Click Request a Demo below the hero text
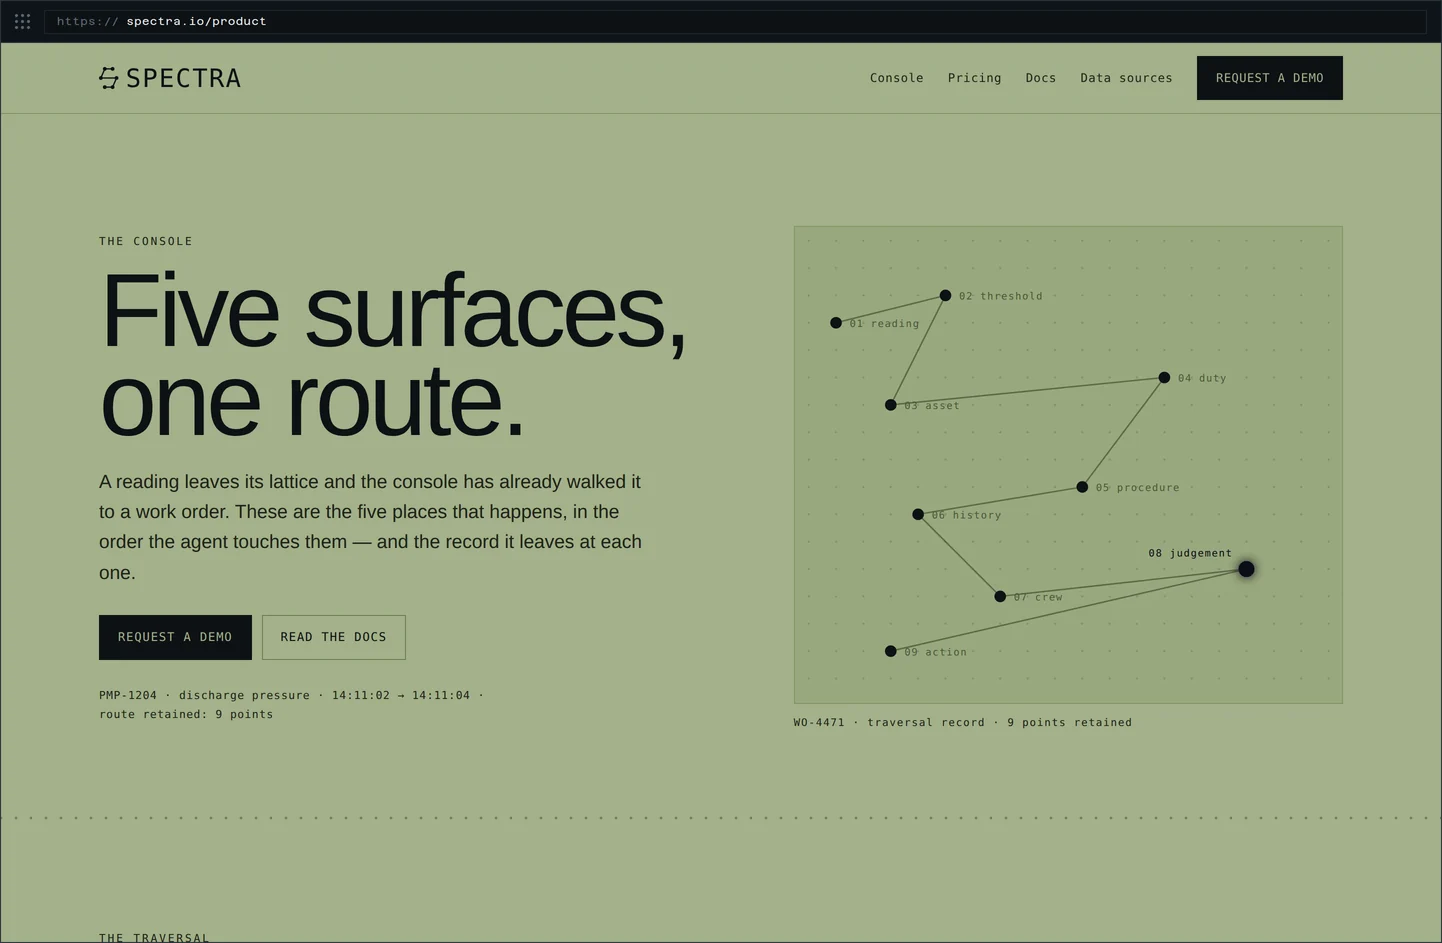The height and width of the screenshot is (943, 1442). coord(175,637)
